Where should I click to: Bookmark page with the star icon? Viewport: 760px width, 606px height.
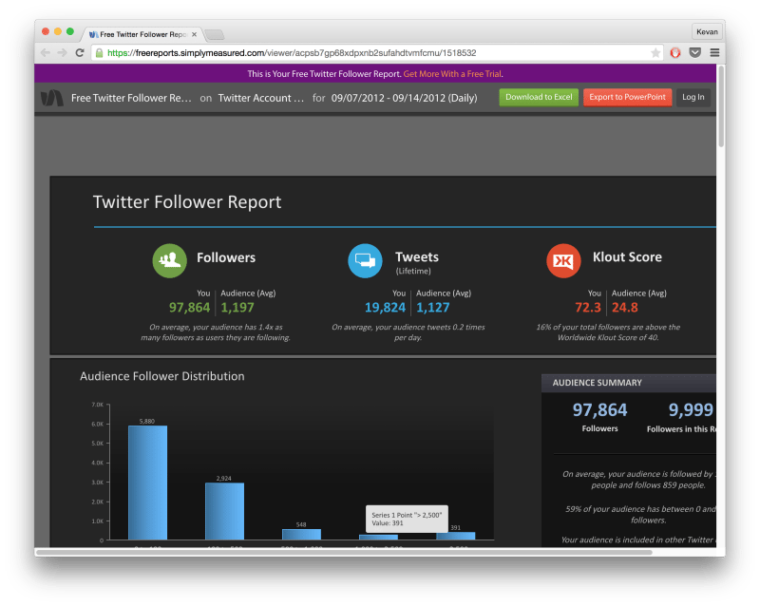pyautogui.click(x=655, y=53)
